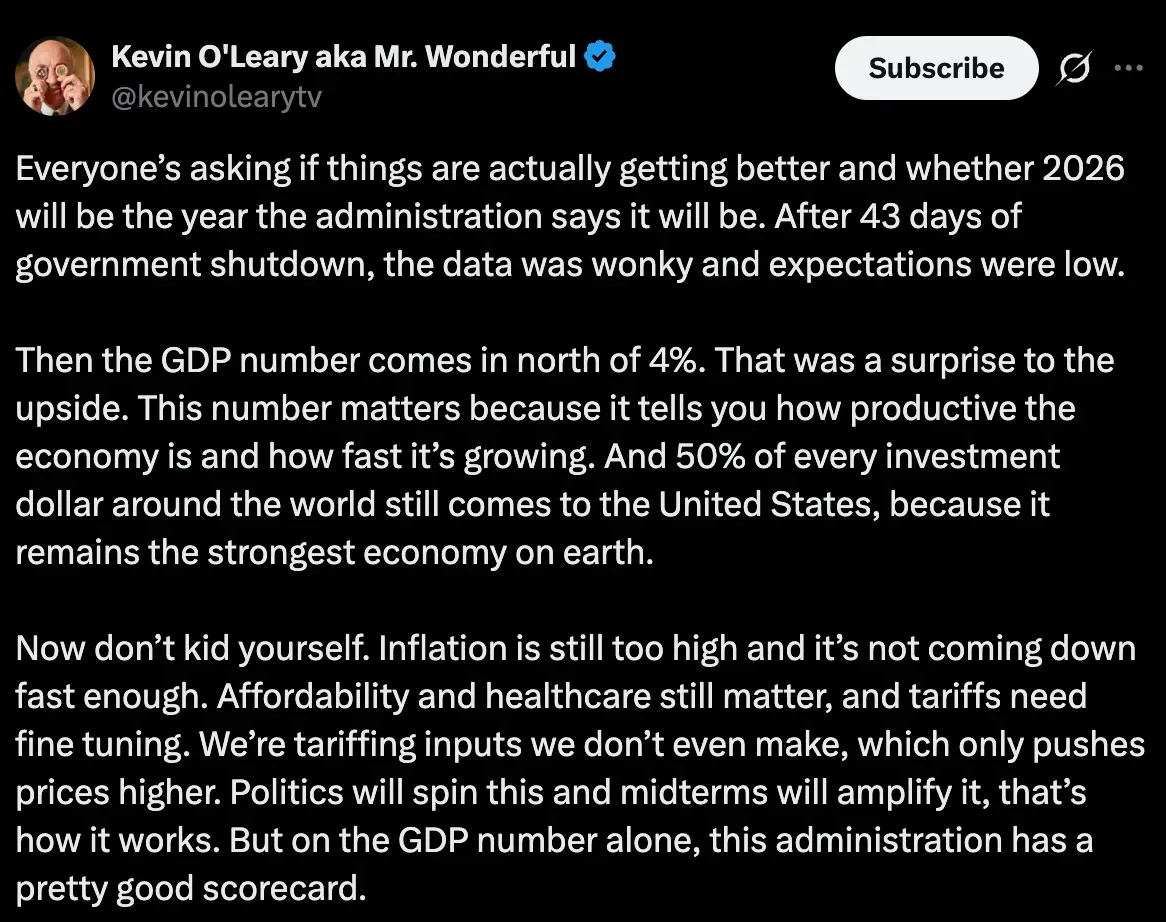Click Kevin O'Leary's profile avatar
The image size is (1166, 922).
click(x=55, y=76)
